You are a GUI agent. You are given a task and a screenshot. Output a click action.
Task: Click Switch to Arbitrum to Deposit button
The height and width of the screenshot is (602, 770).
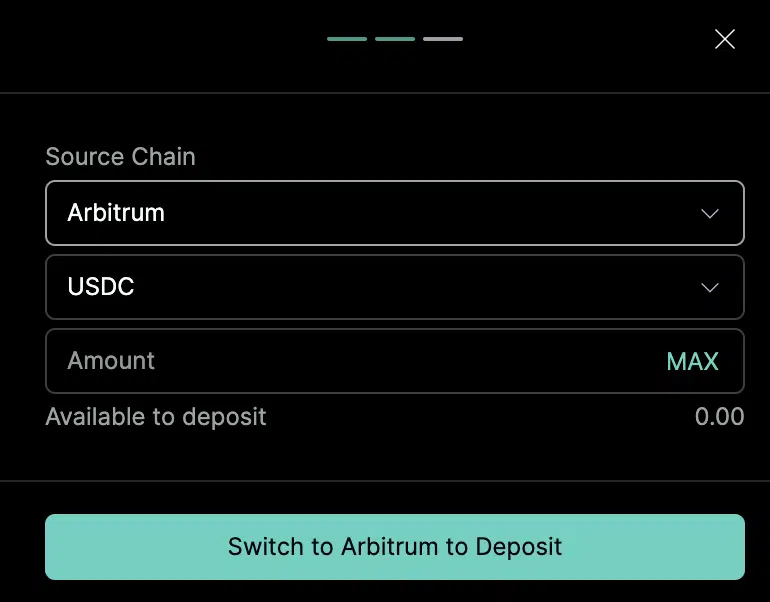click(x=394, y=547)
